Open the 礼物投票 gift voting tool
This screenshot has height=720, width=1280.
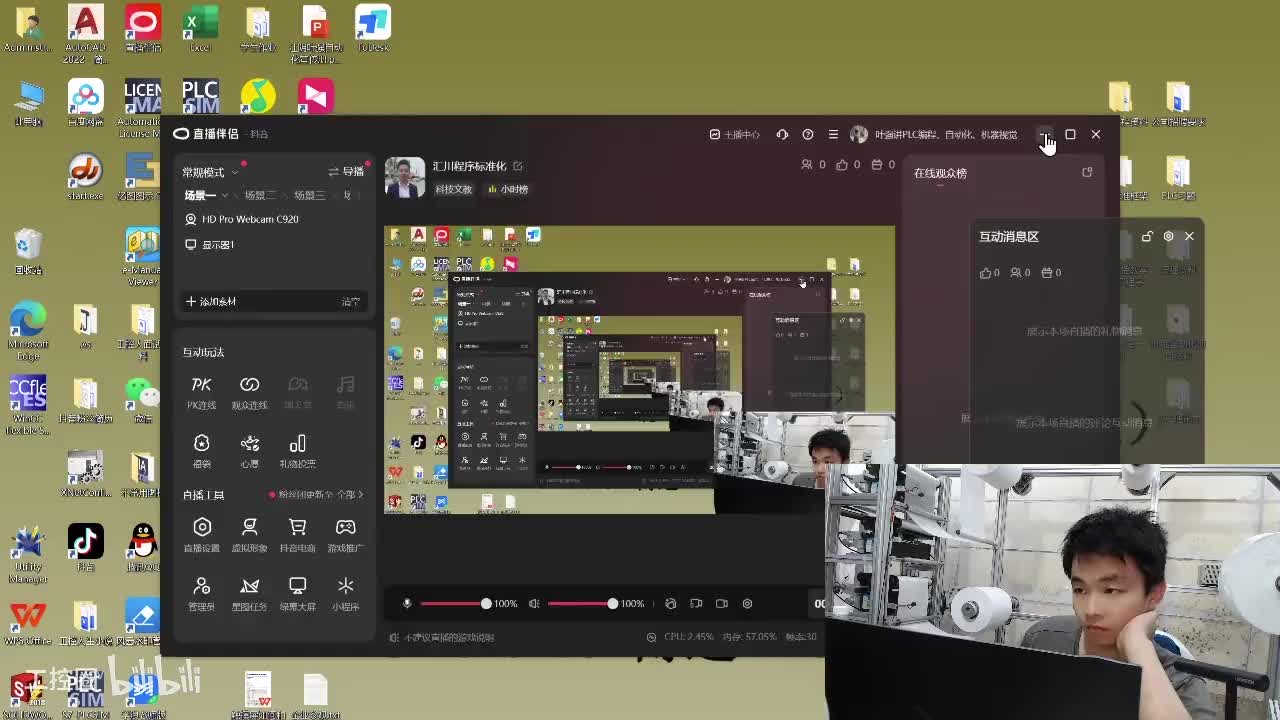(x=297, y=451)
